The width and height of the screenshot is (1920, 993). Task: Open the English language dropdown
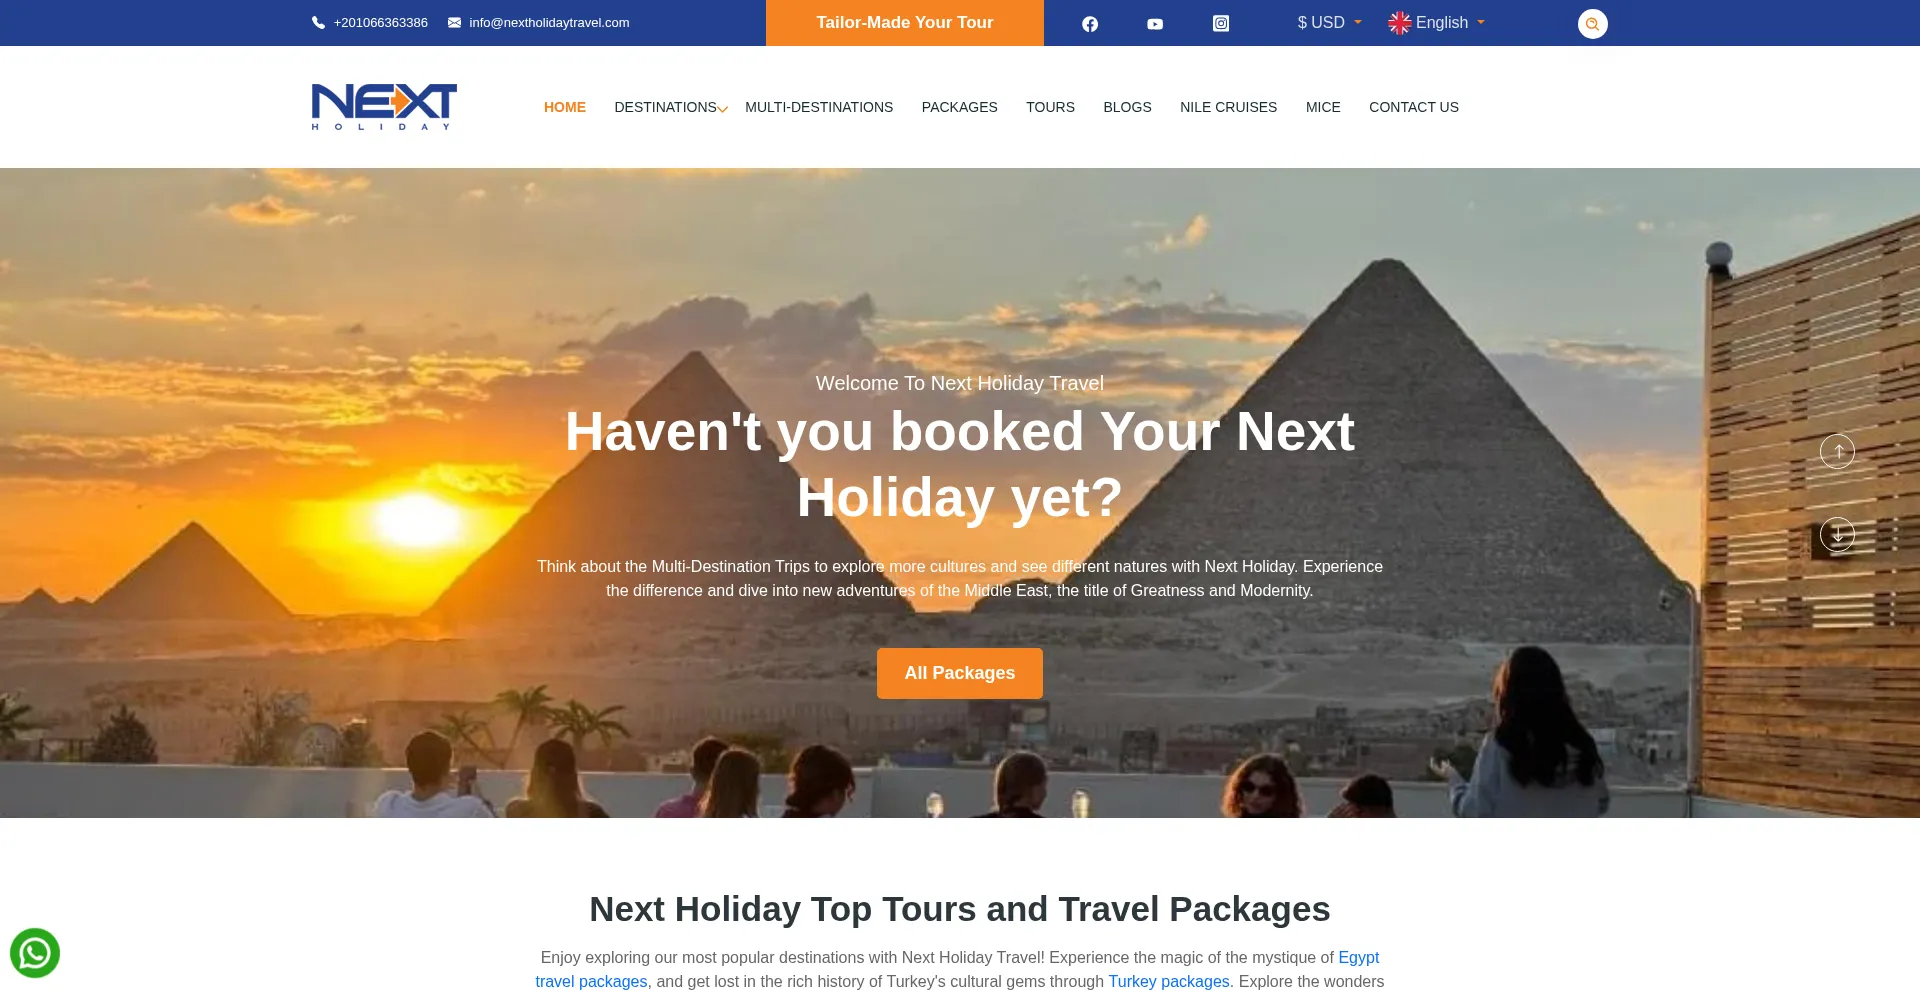tap(1437, 22)
